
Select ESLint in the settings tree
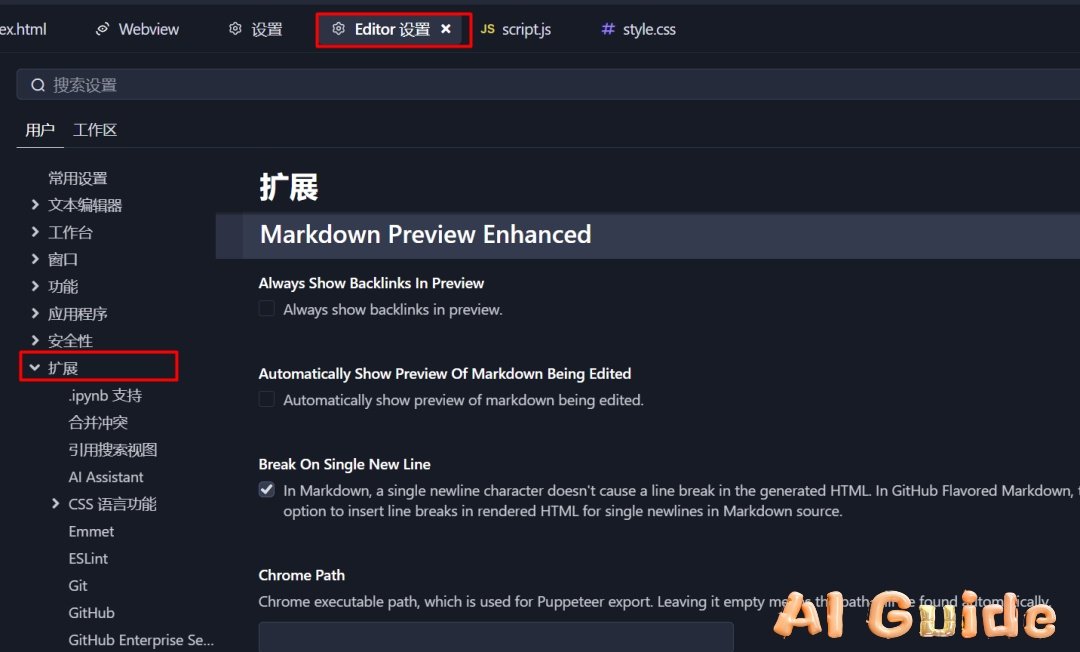pyautogui.click(x=88, y=558)
